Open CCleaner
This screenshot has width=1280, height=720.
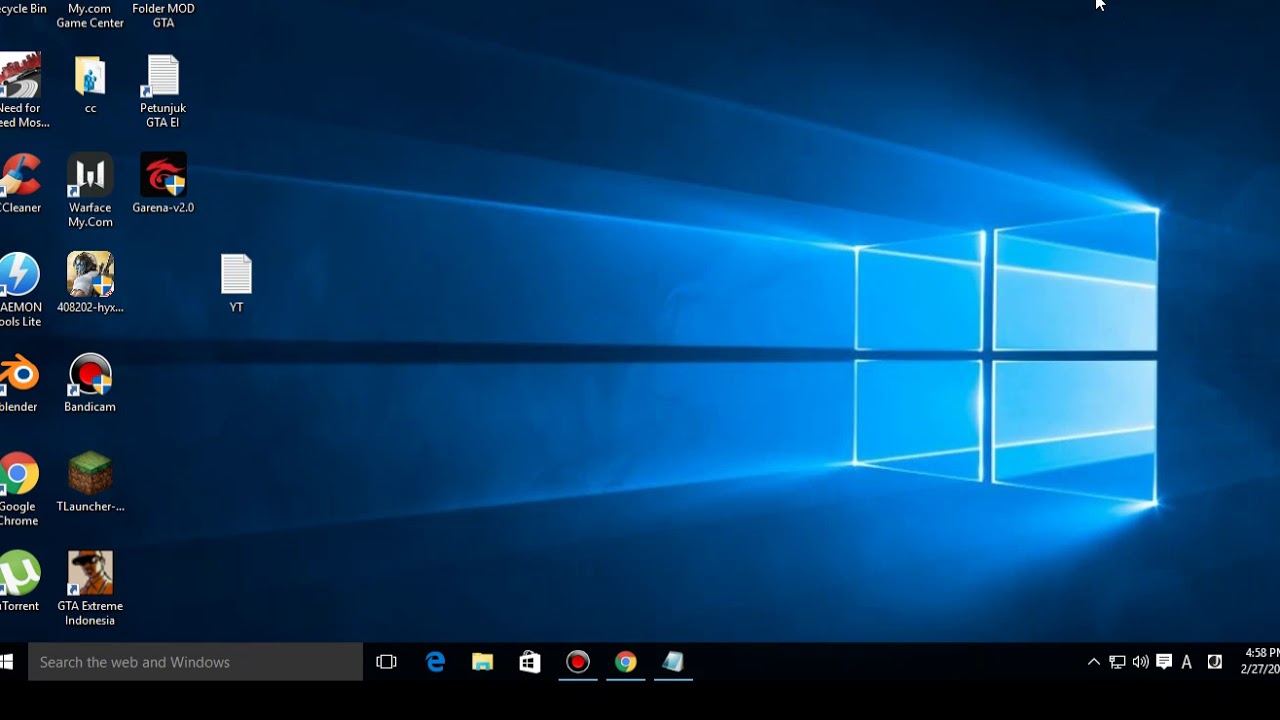point(18,175)
